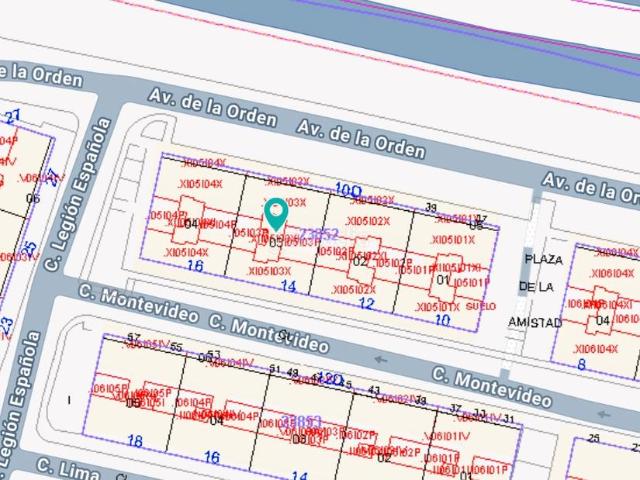
Task: Click the C. Lima street label
Action: pos(58,468)
